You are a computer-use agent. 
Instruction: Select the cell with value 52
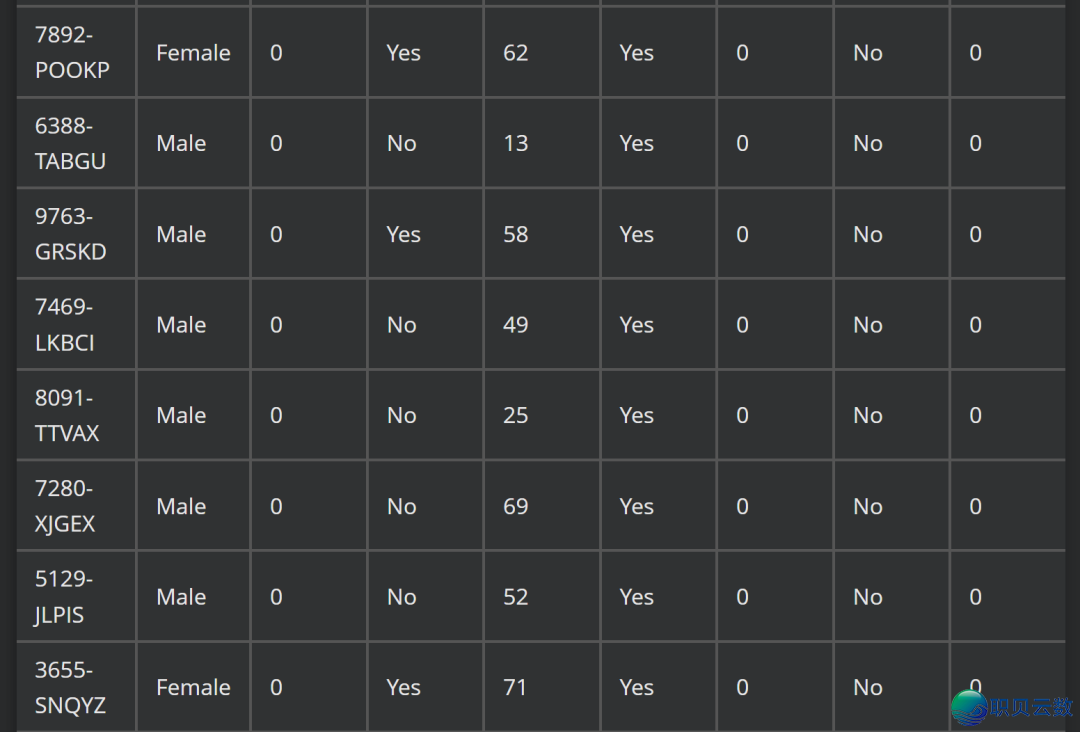coord(516,597)
